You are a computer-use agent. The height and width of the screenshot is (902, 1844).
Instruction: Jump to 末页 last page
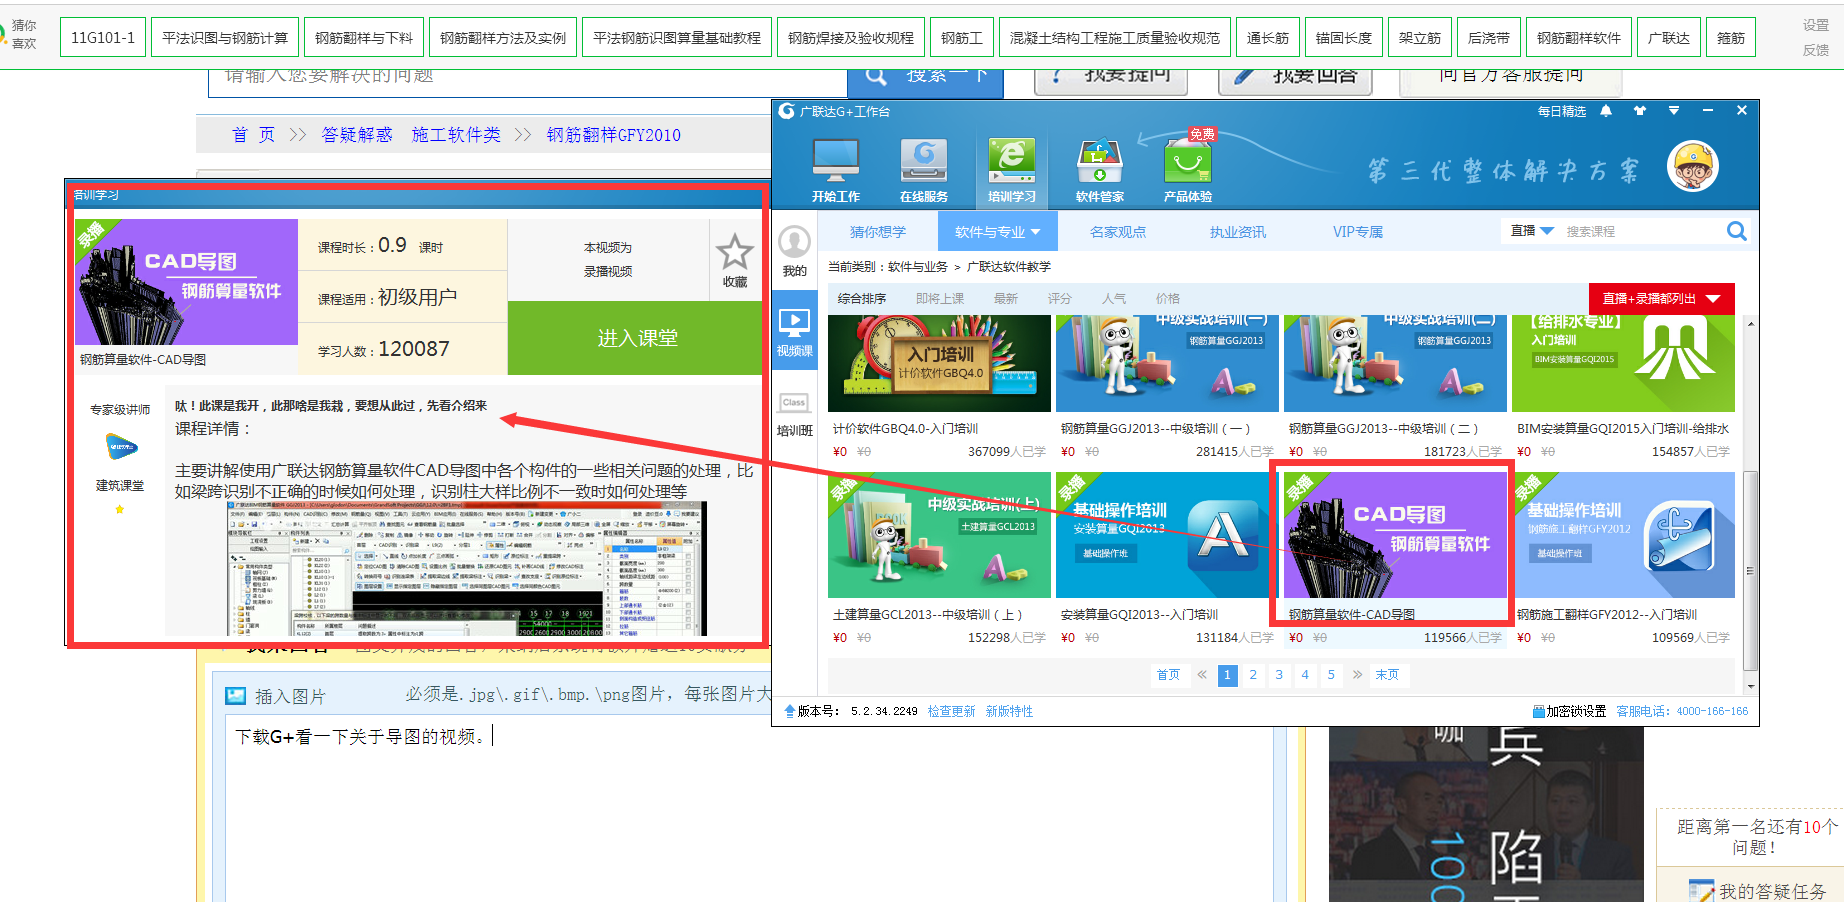[x=1387, y=675]
